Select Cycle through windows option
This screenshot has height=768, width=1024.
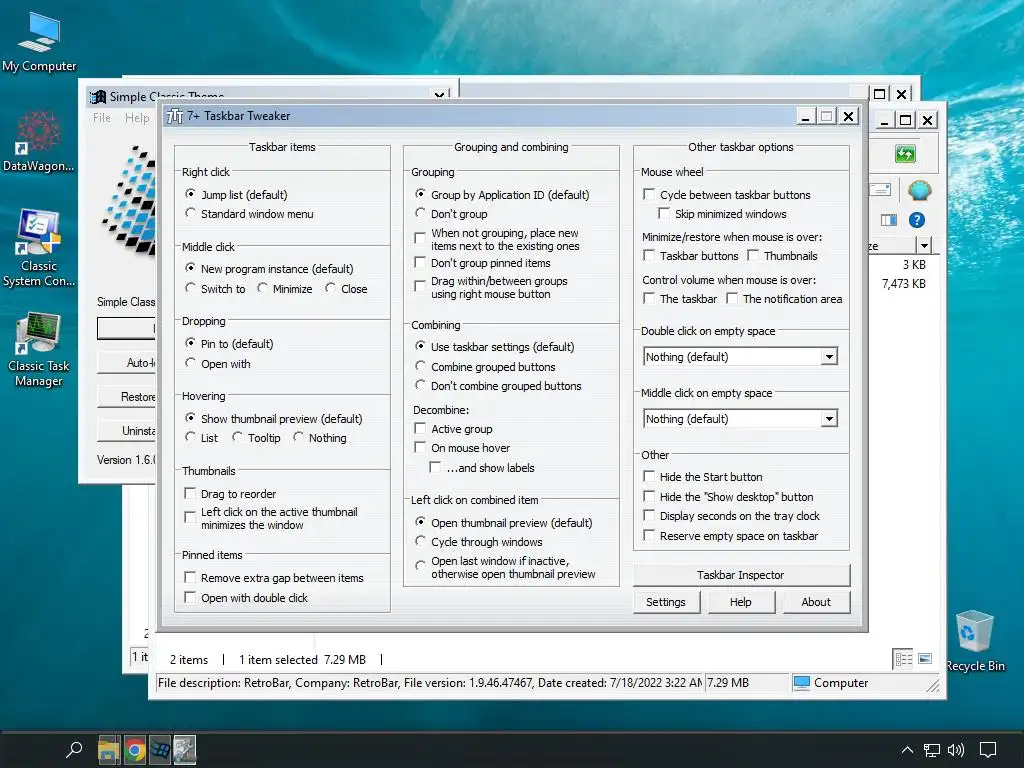420,541
